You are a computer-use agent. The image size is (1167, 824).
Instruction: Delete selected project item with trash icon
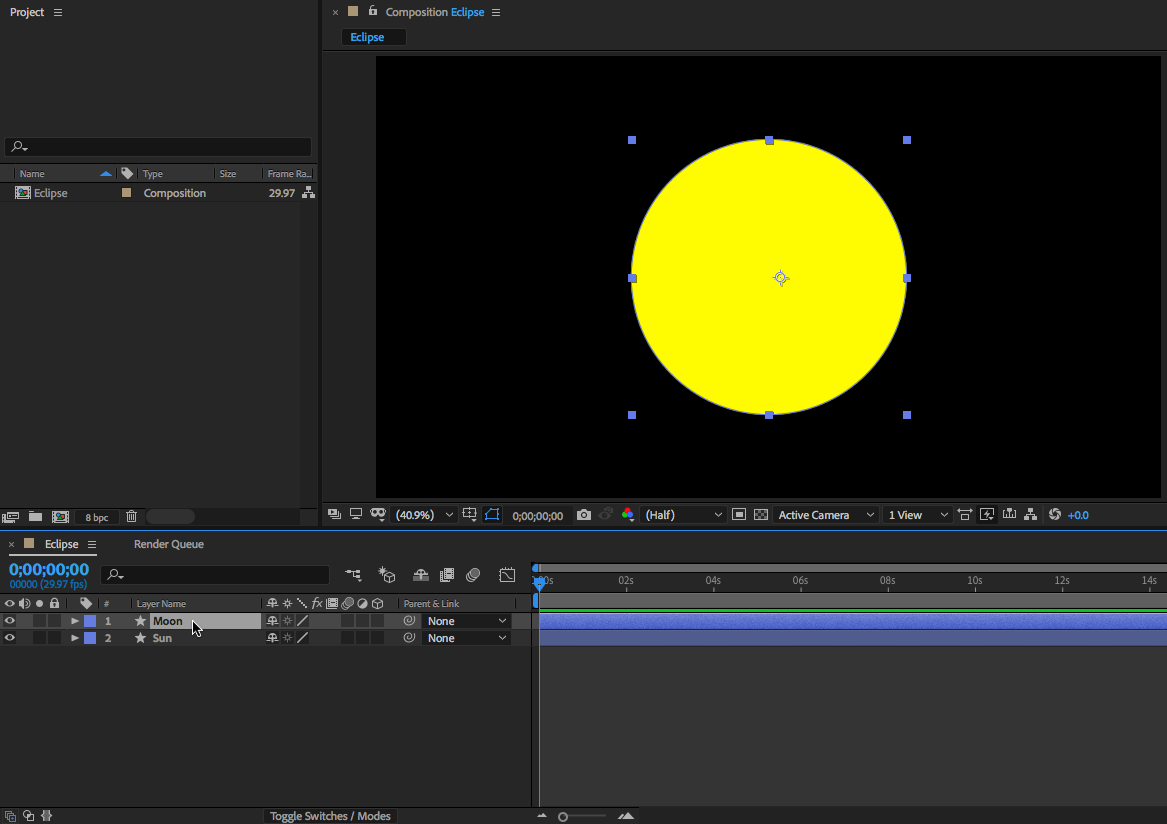(x=131, y=517)
